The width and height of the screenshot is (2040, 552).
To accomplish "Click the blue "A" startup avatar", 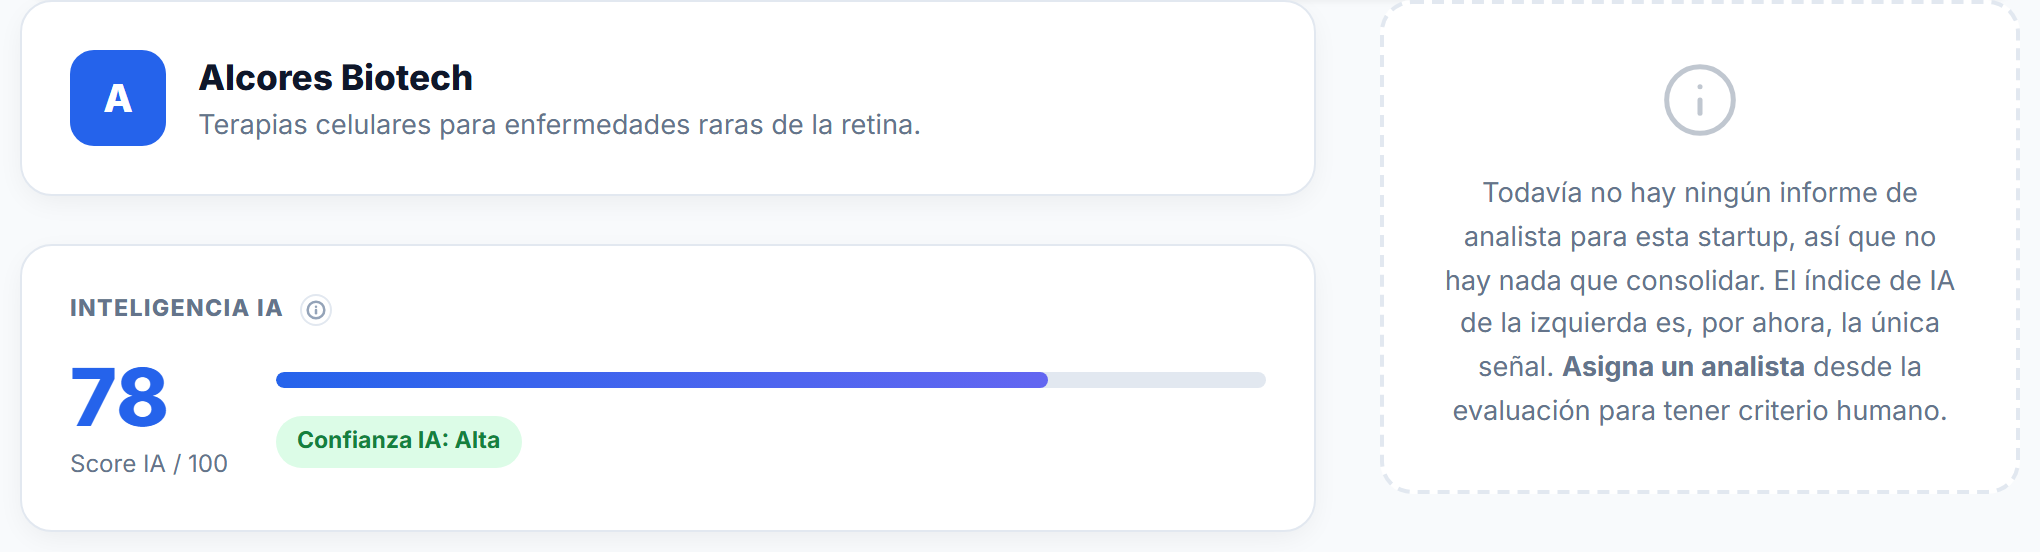I will [118, 98].
